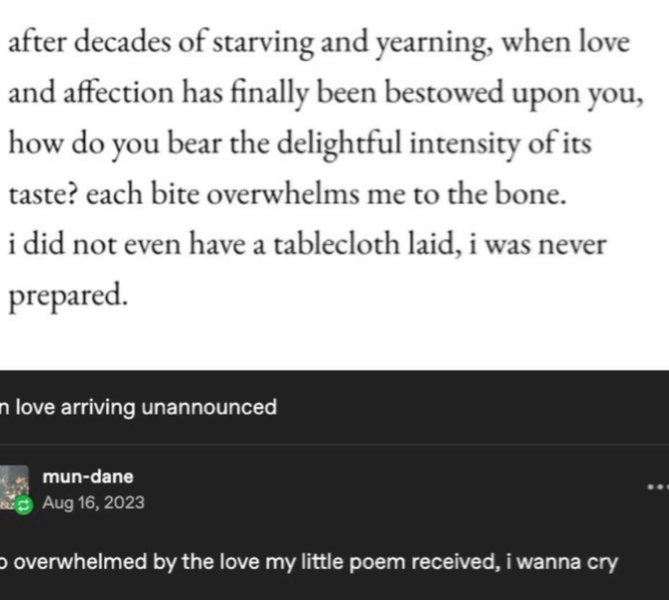Screen dimensions: 669x600
Task: Click the final word "prepared."
Action: click(x=68, y=297)
